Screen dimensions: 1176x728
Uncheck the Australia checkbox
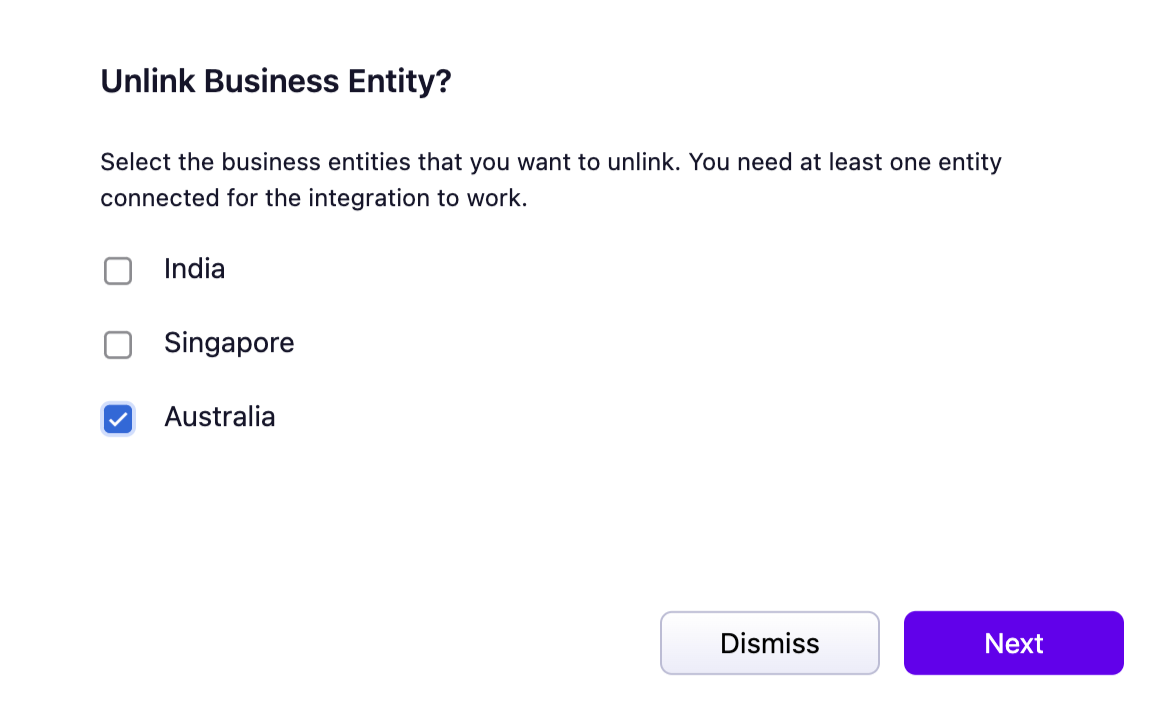click(118, 419)
